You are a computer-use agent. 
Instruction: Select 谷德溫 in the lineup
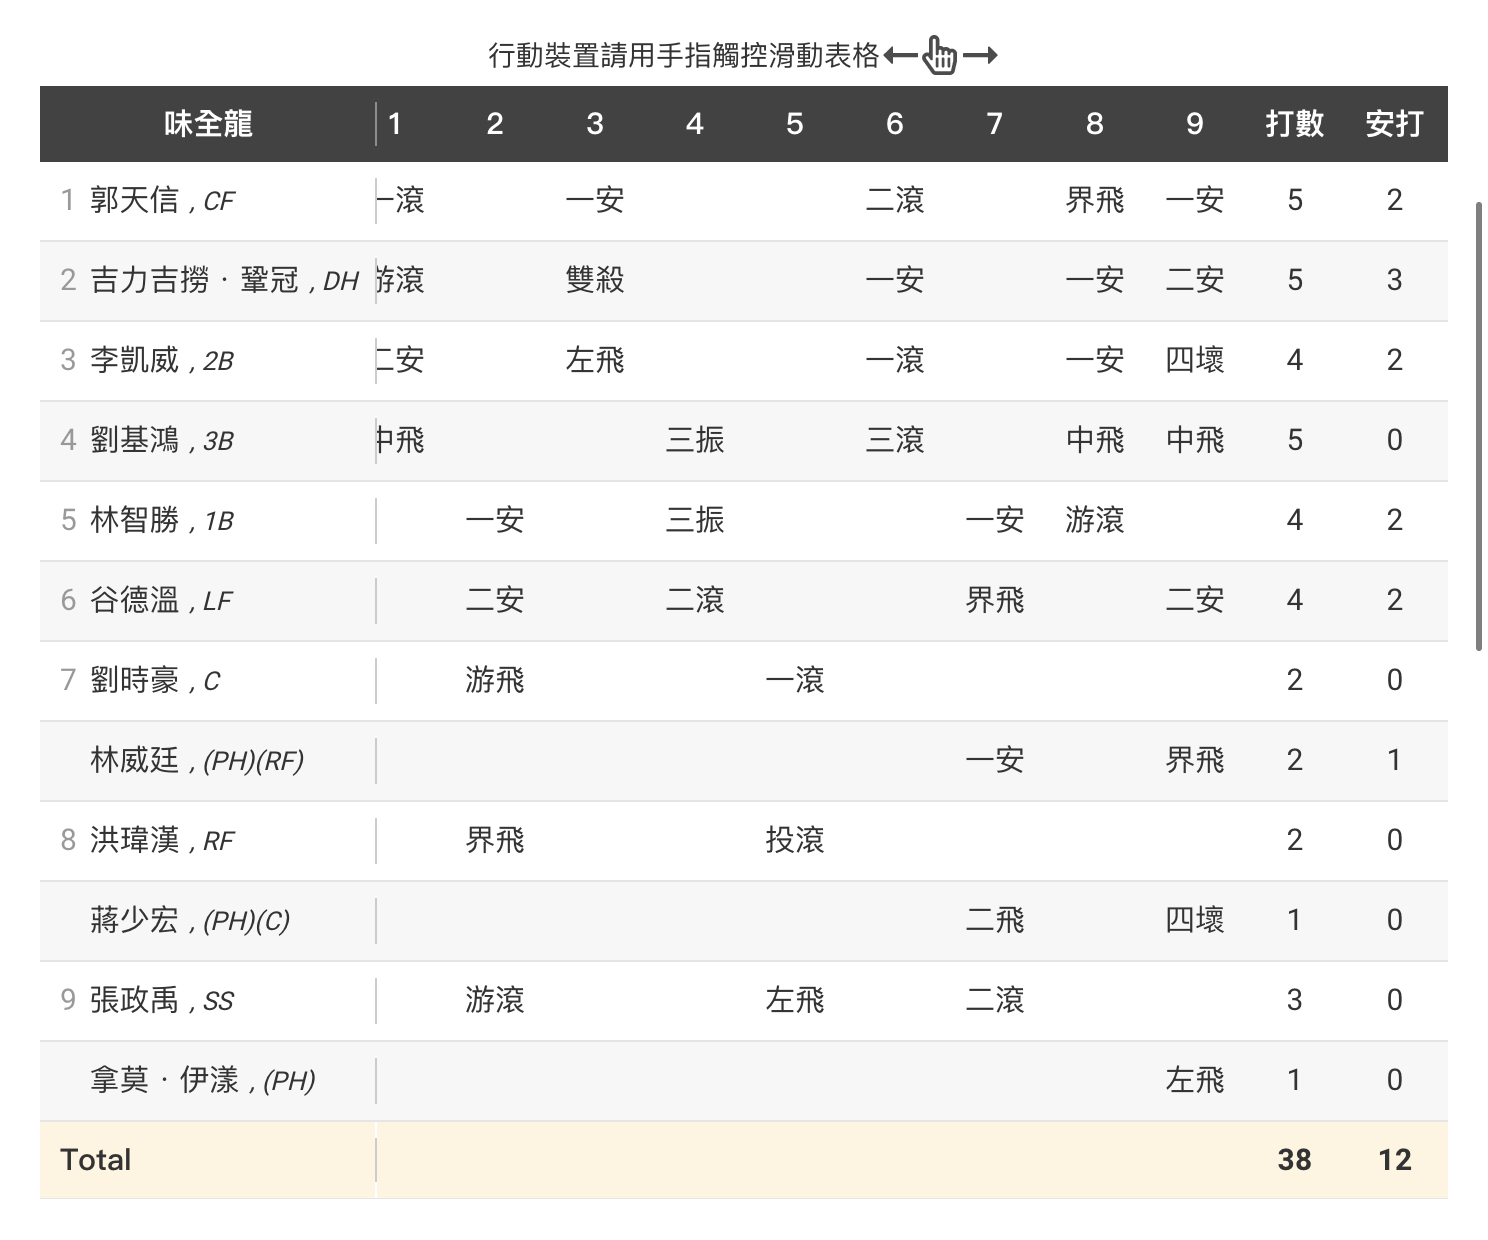(134, 600)
